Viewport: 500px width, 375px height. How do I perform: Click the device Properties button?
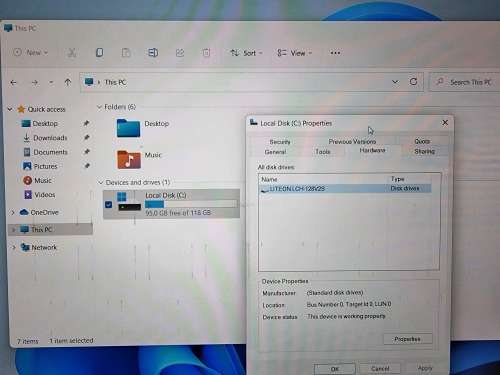point(407,339)
